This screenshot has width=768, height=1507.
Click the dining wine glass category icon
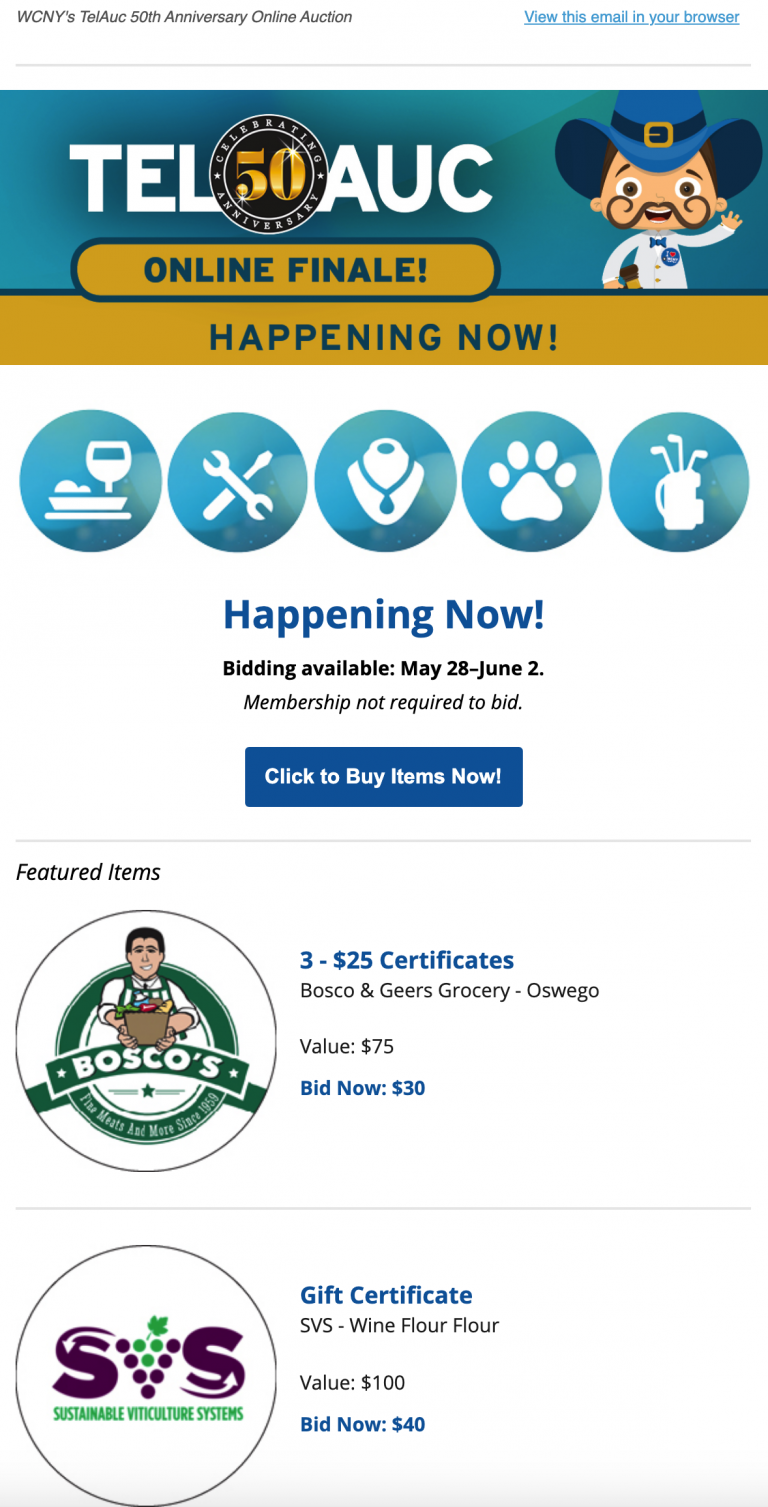90,481
